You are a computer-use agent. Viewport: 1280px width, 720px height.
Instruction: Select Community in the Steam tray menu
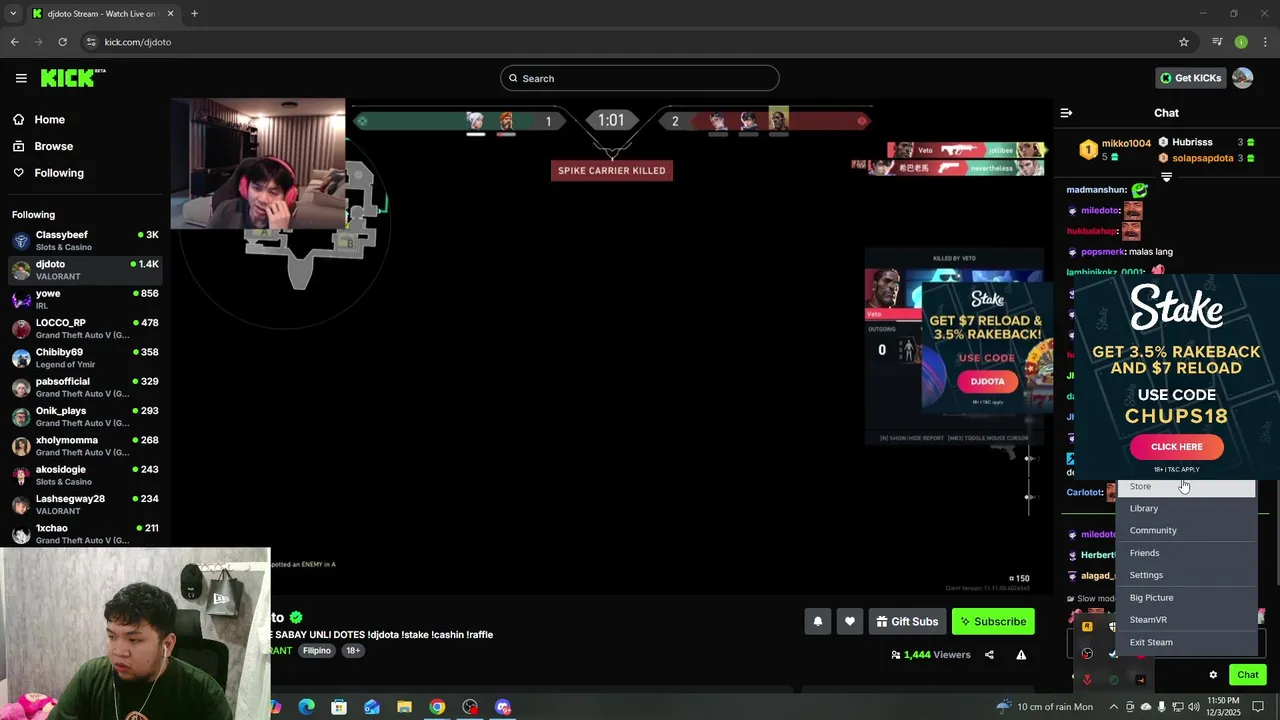click(x=1186, y=530)
